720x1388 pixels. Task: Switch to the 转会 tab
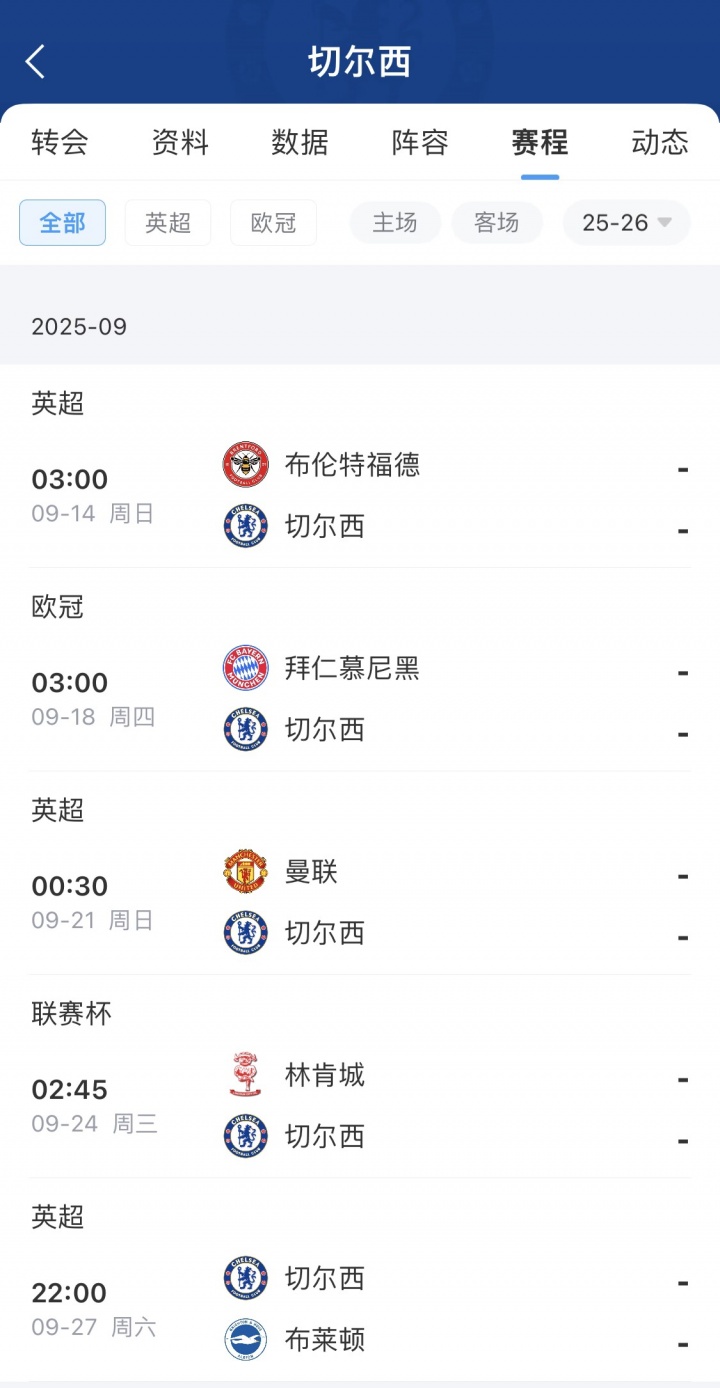coord(60,142)
